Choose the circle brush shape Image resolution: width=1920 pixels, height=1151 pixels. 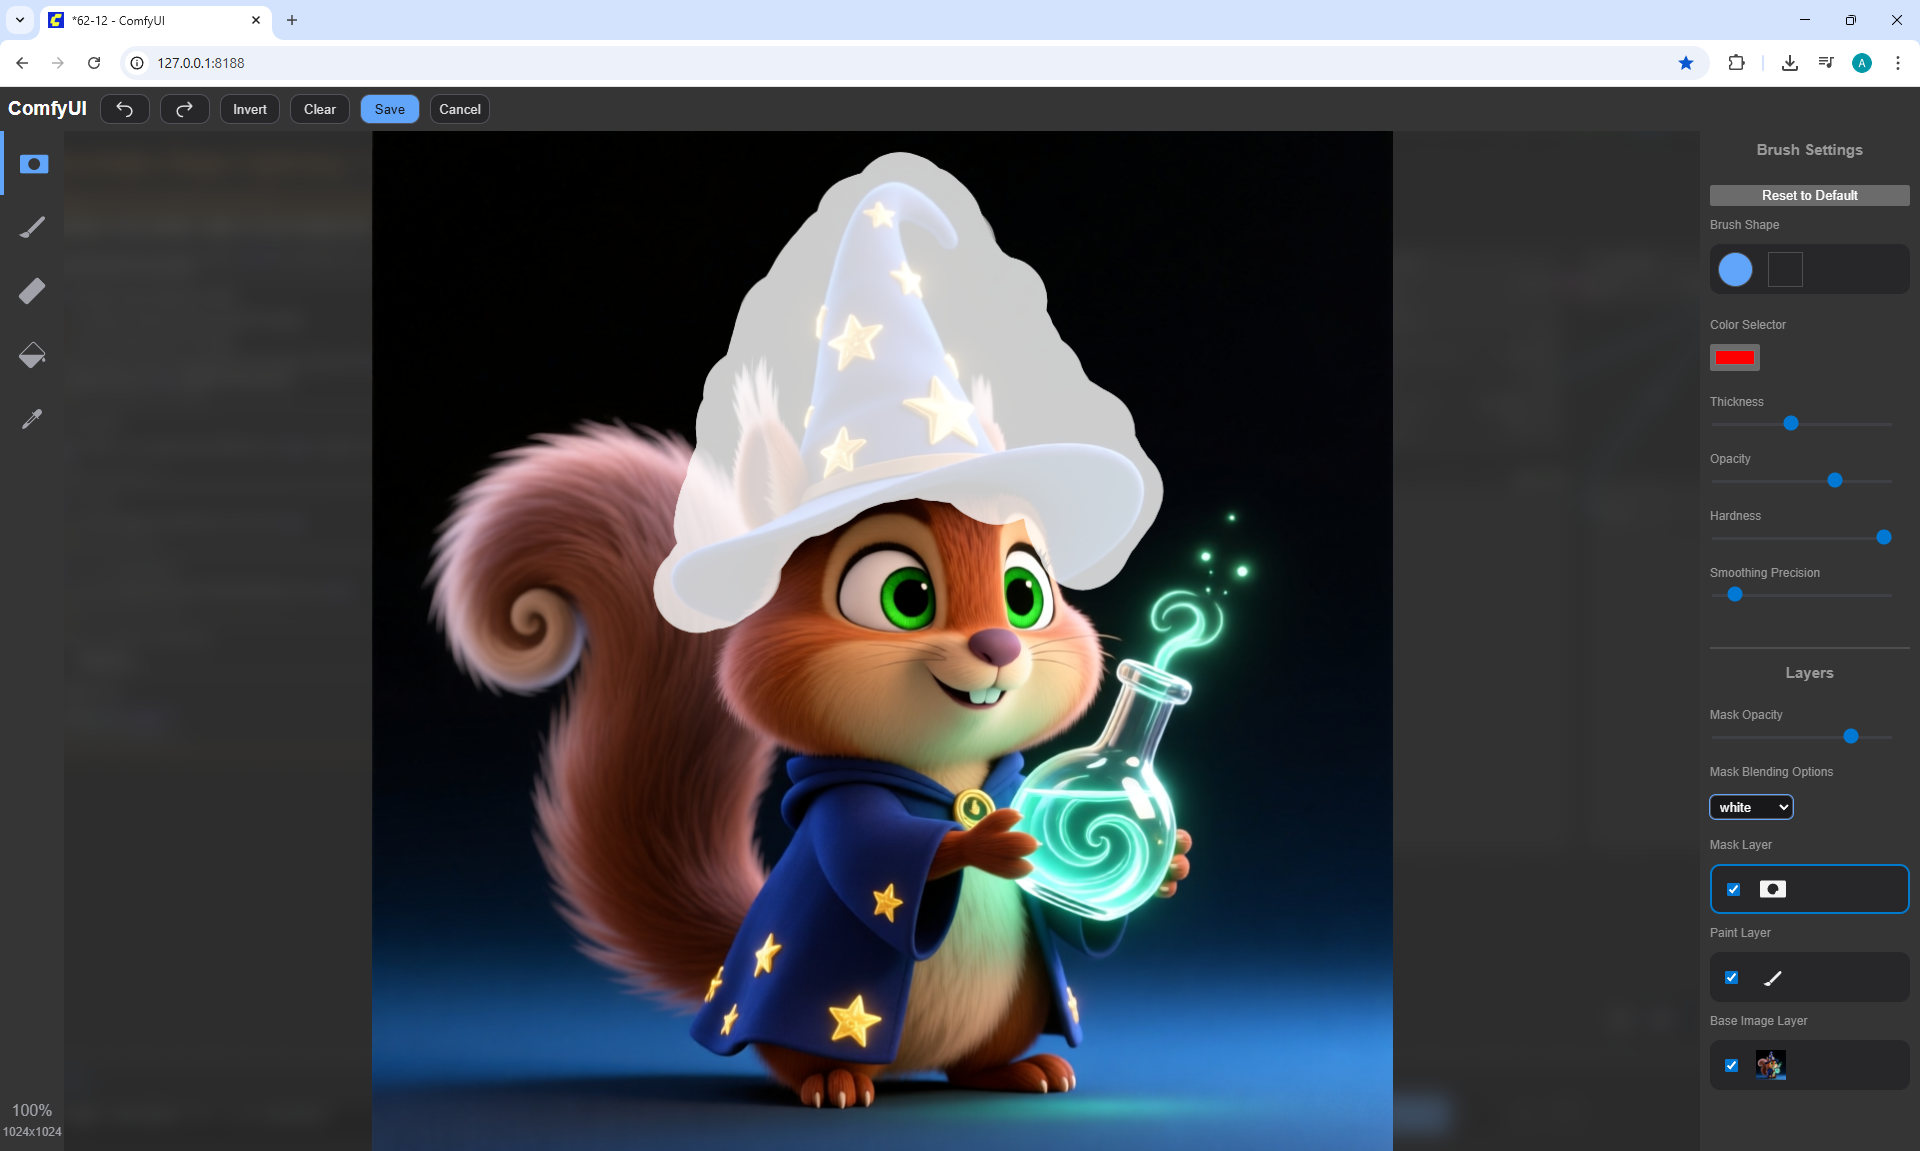[x=1735, y=269]
